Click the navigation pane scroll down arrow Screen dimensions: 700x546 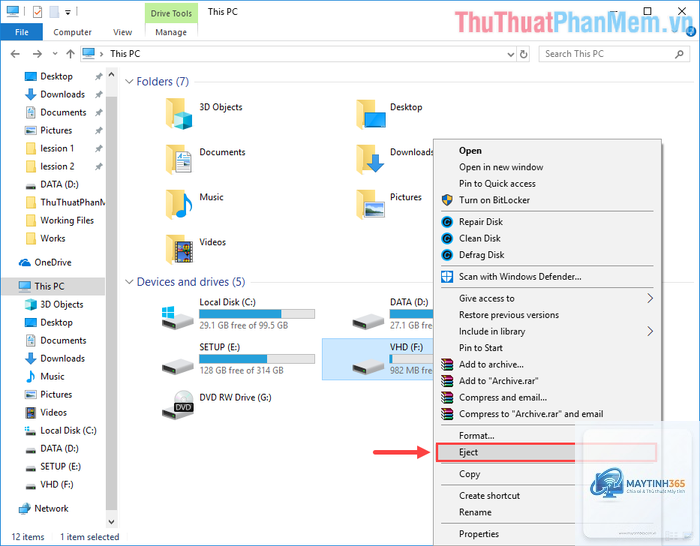(112, 521)
